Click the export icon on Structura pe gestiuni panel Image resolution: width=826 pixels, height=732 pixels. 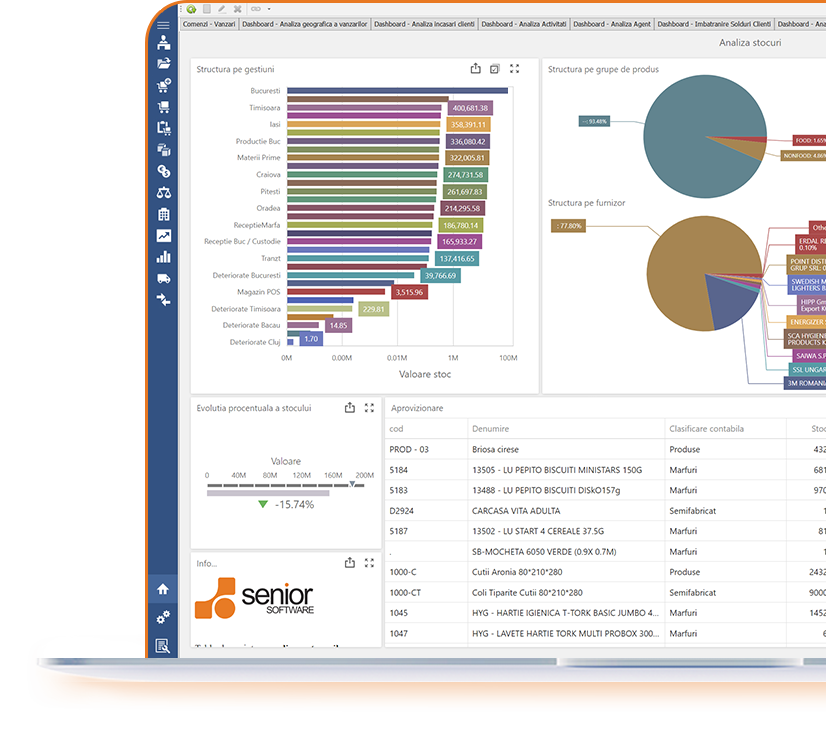click(x=475, y=69)
